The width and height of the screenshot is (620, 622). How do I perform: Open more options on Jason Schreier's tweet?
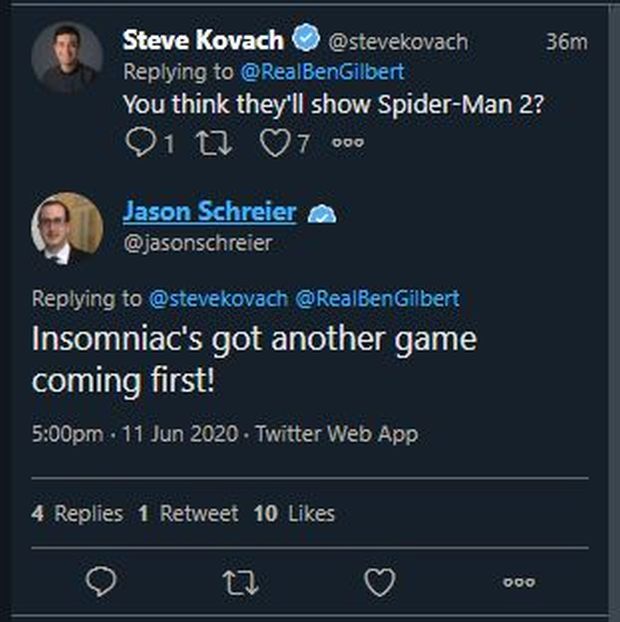point(518,581)
